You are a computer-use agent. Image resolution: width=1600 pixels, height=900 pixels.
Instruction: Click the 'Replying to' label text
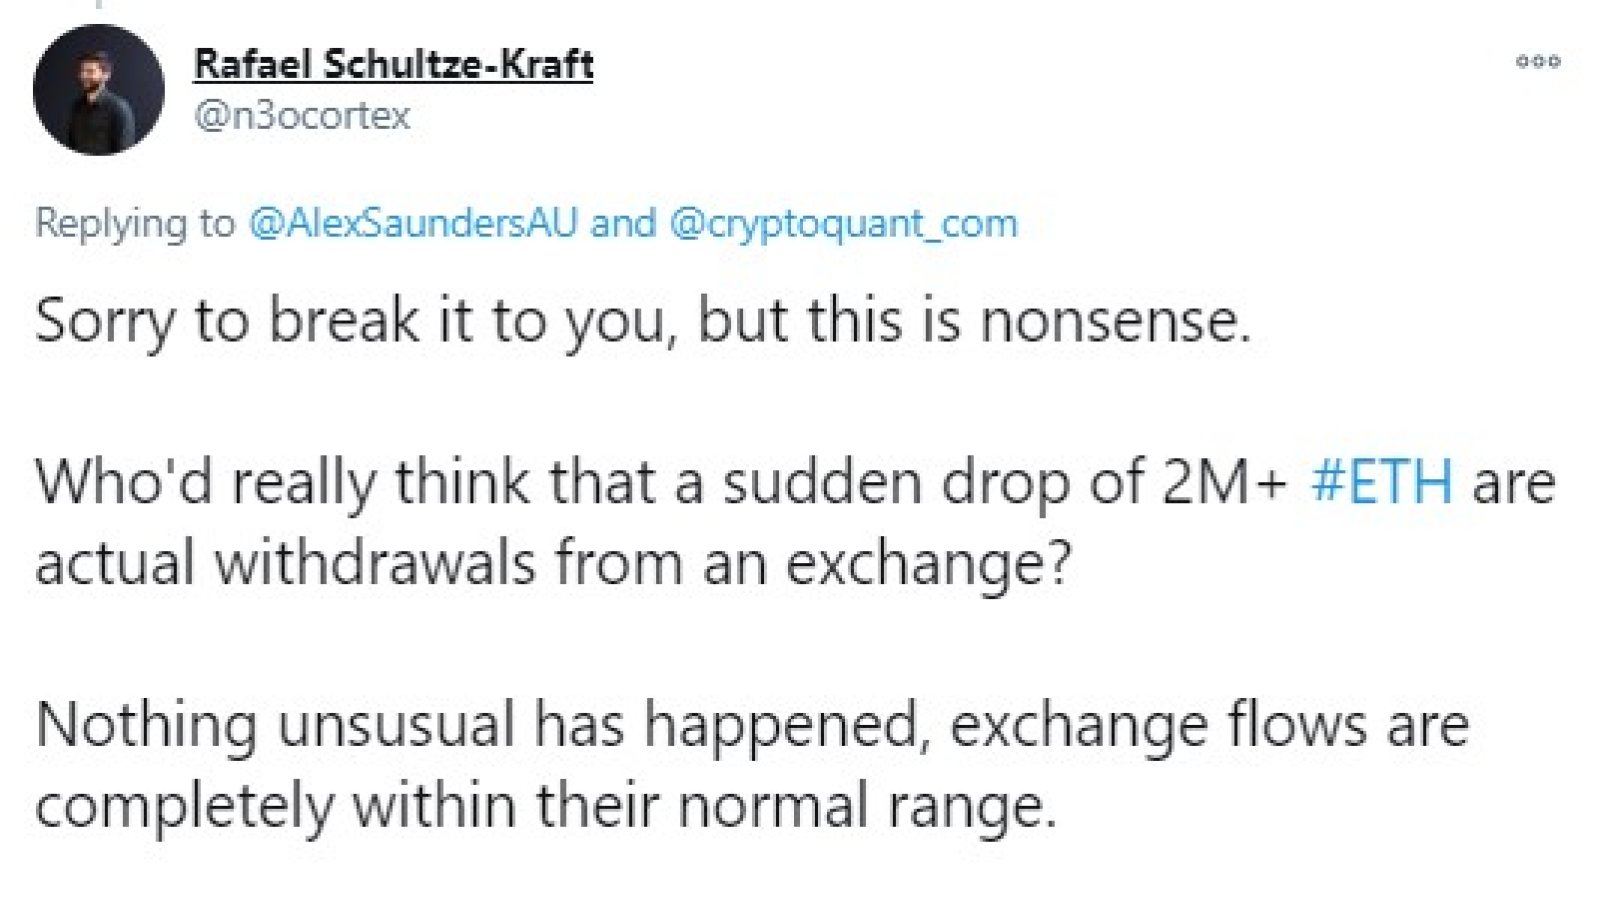135,222
